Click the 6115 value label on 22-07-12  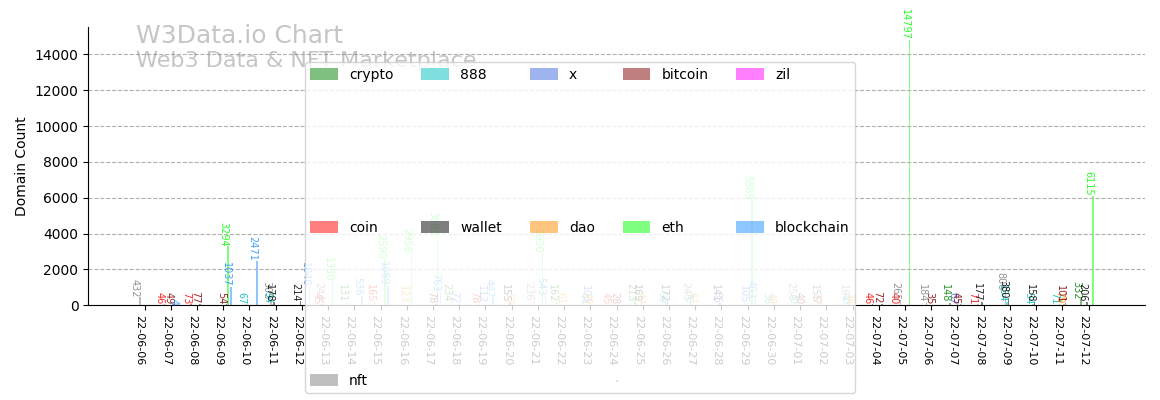coord(1090,184)
